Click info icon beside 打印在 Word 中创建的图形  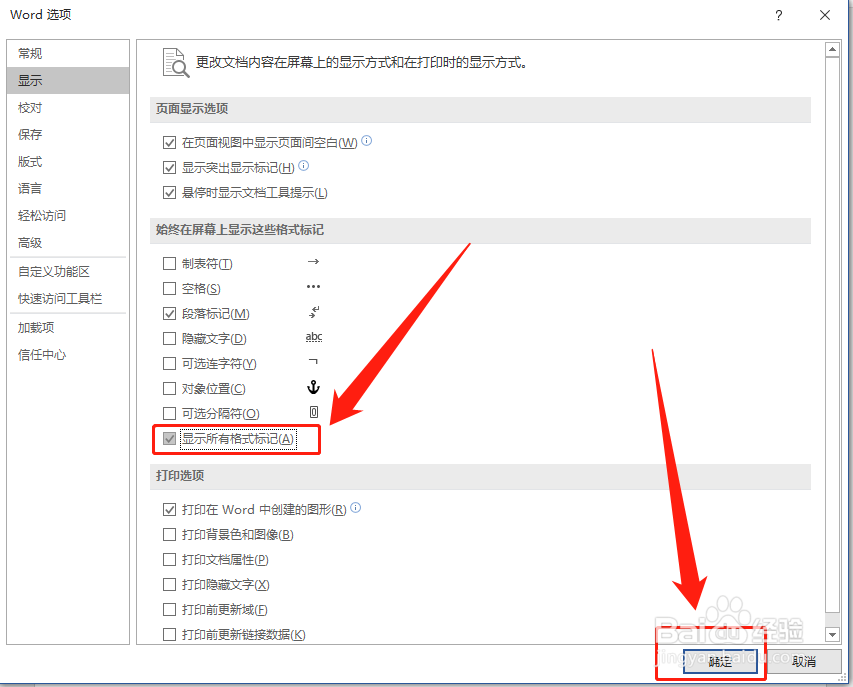(355, 507)
